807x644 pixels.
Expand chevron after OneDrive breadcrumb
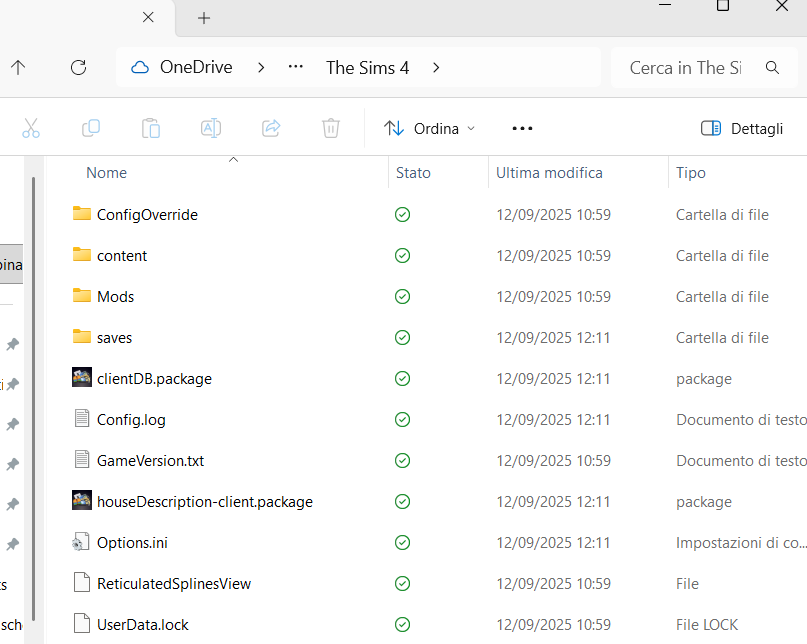[x=261, y=67]
